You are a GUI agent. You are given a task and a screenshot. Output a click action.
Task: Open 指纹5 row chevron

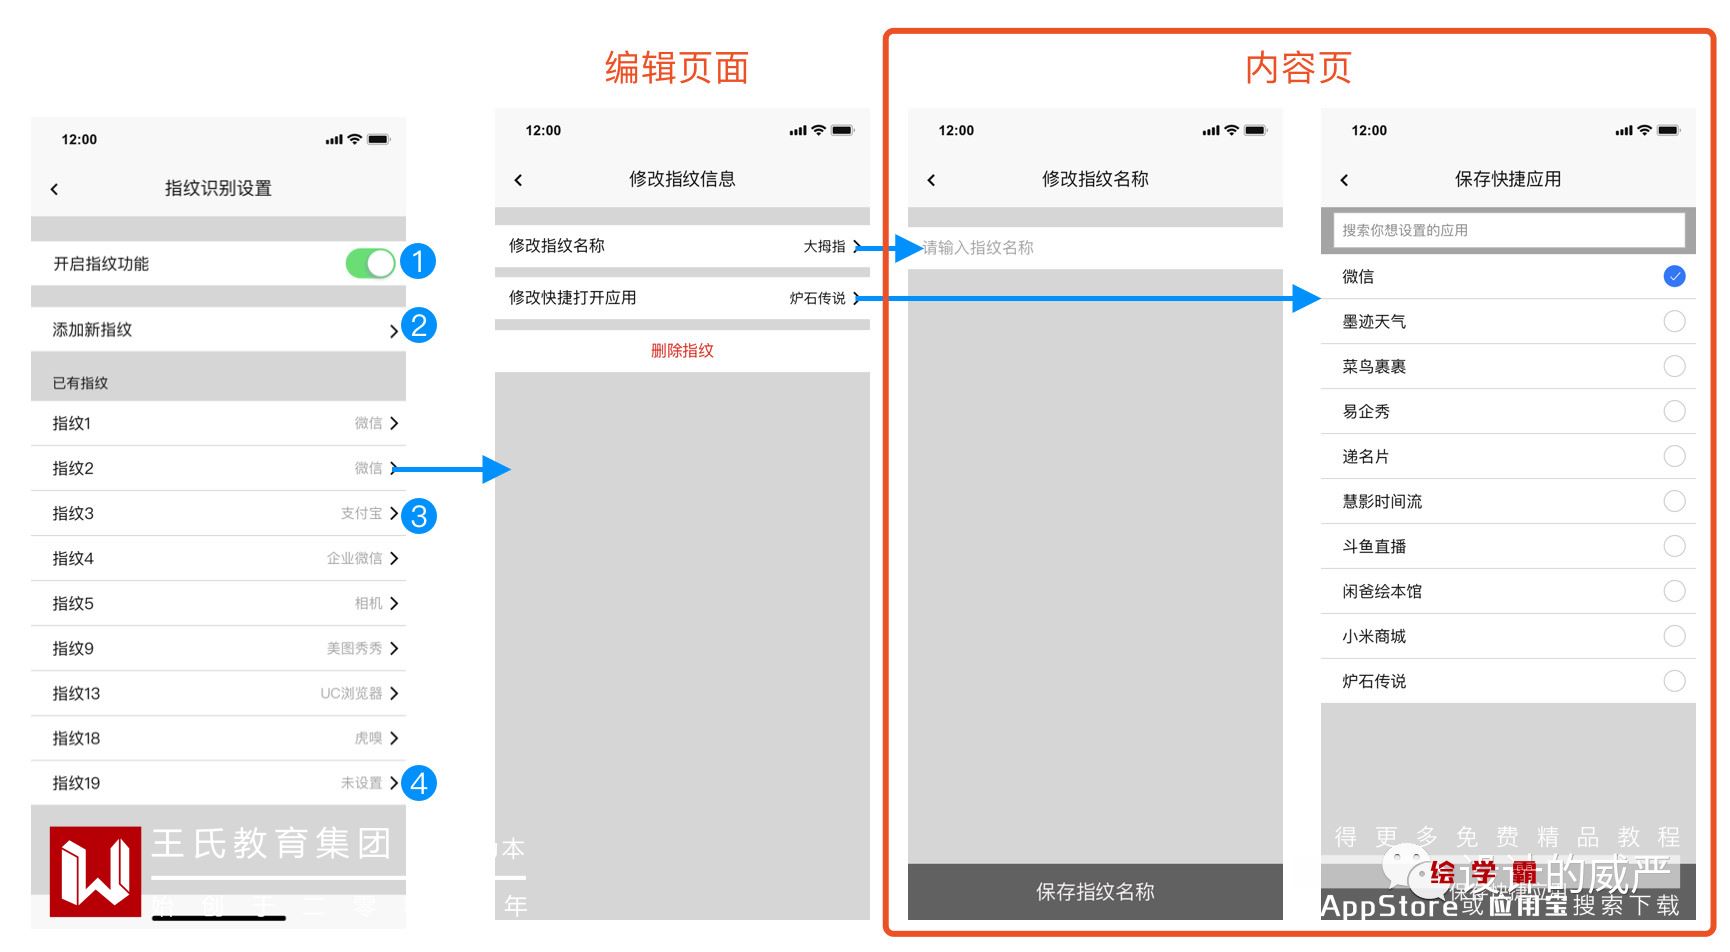[394, 603]
